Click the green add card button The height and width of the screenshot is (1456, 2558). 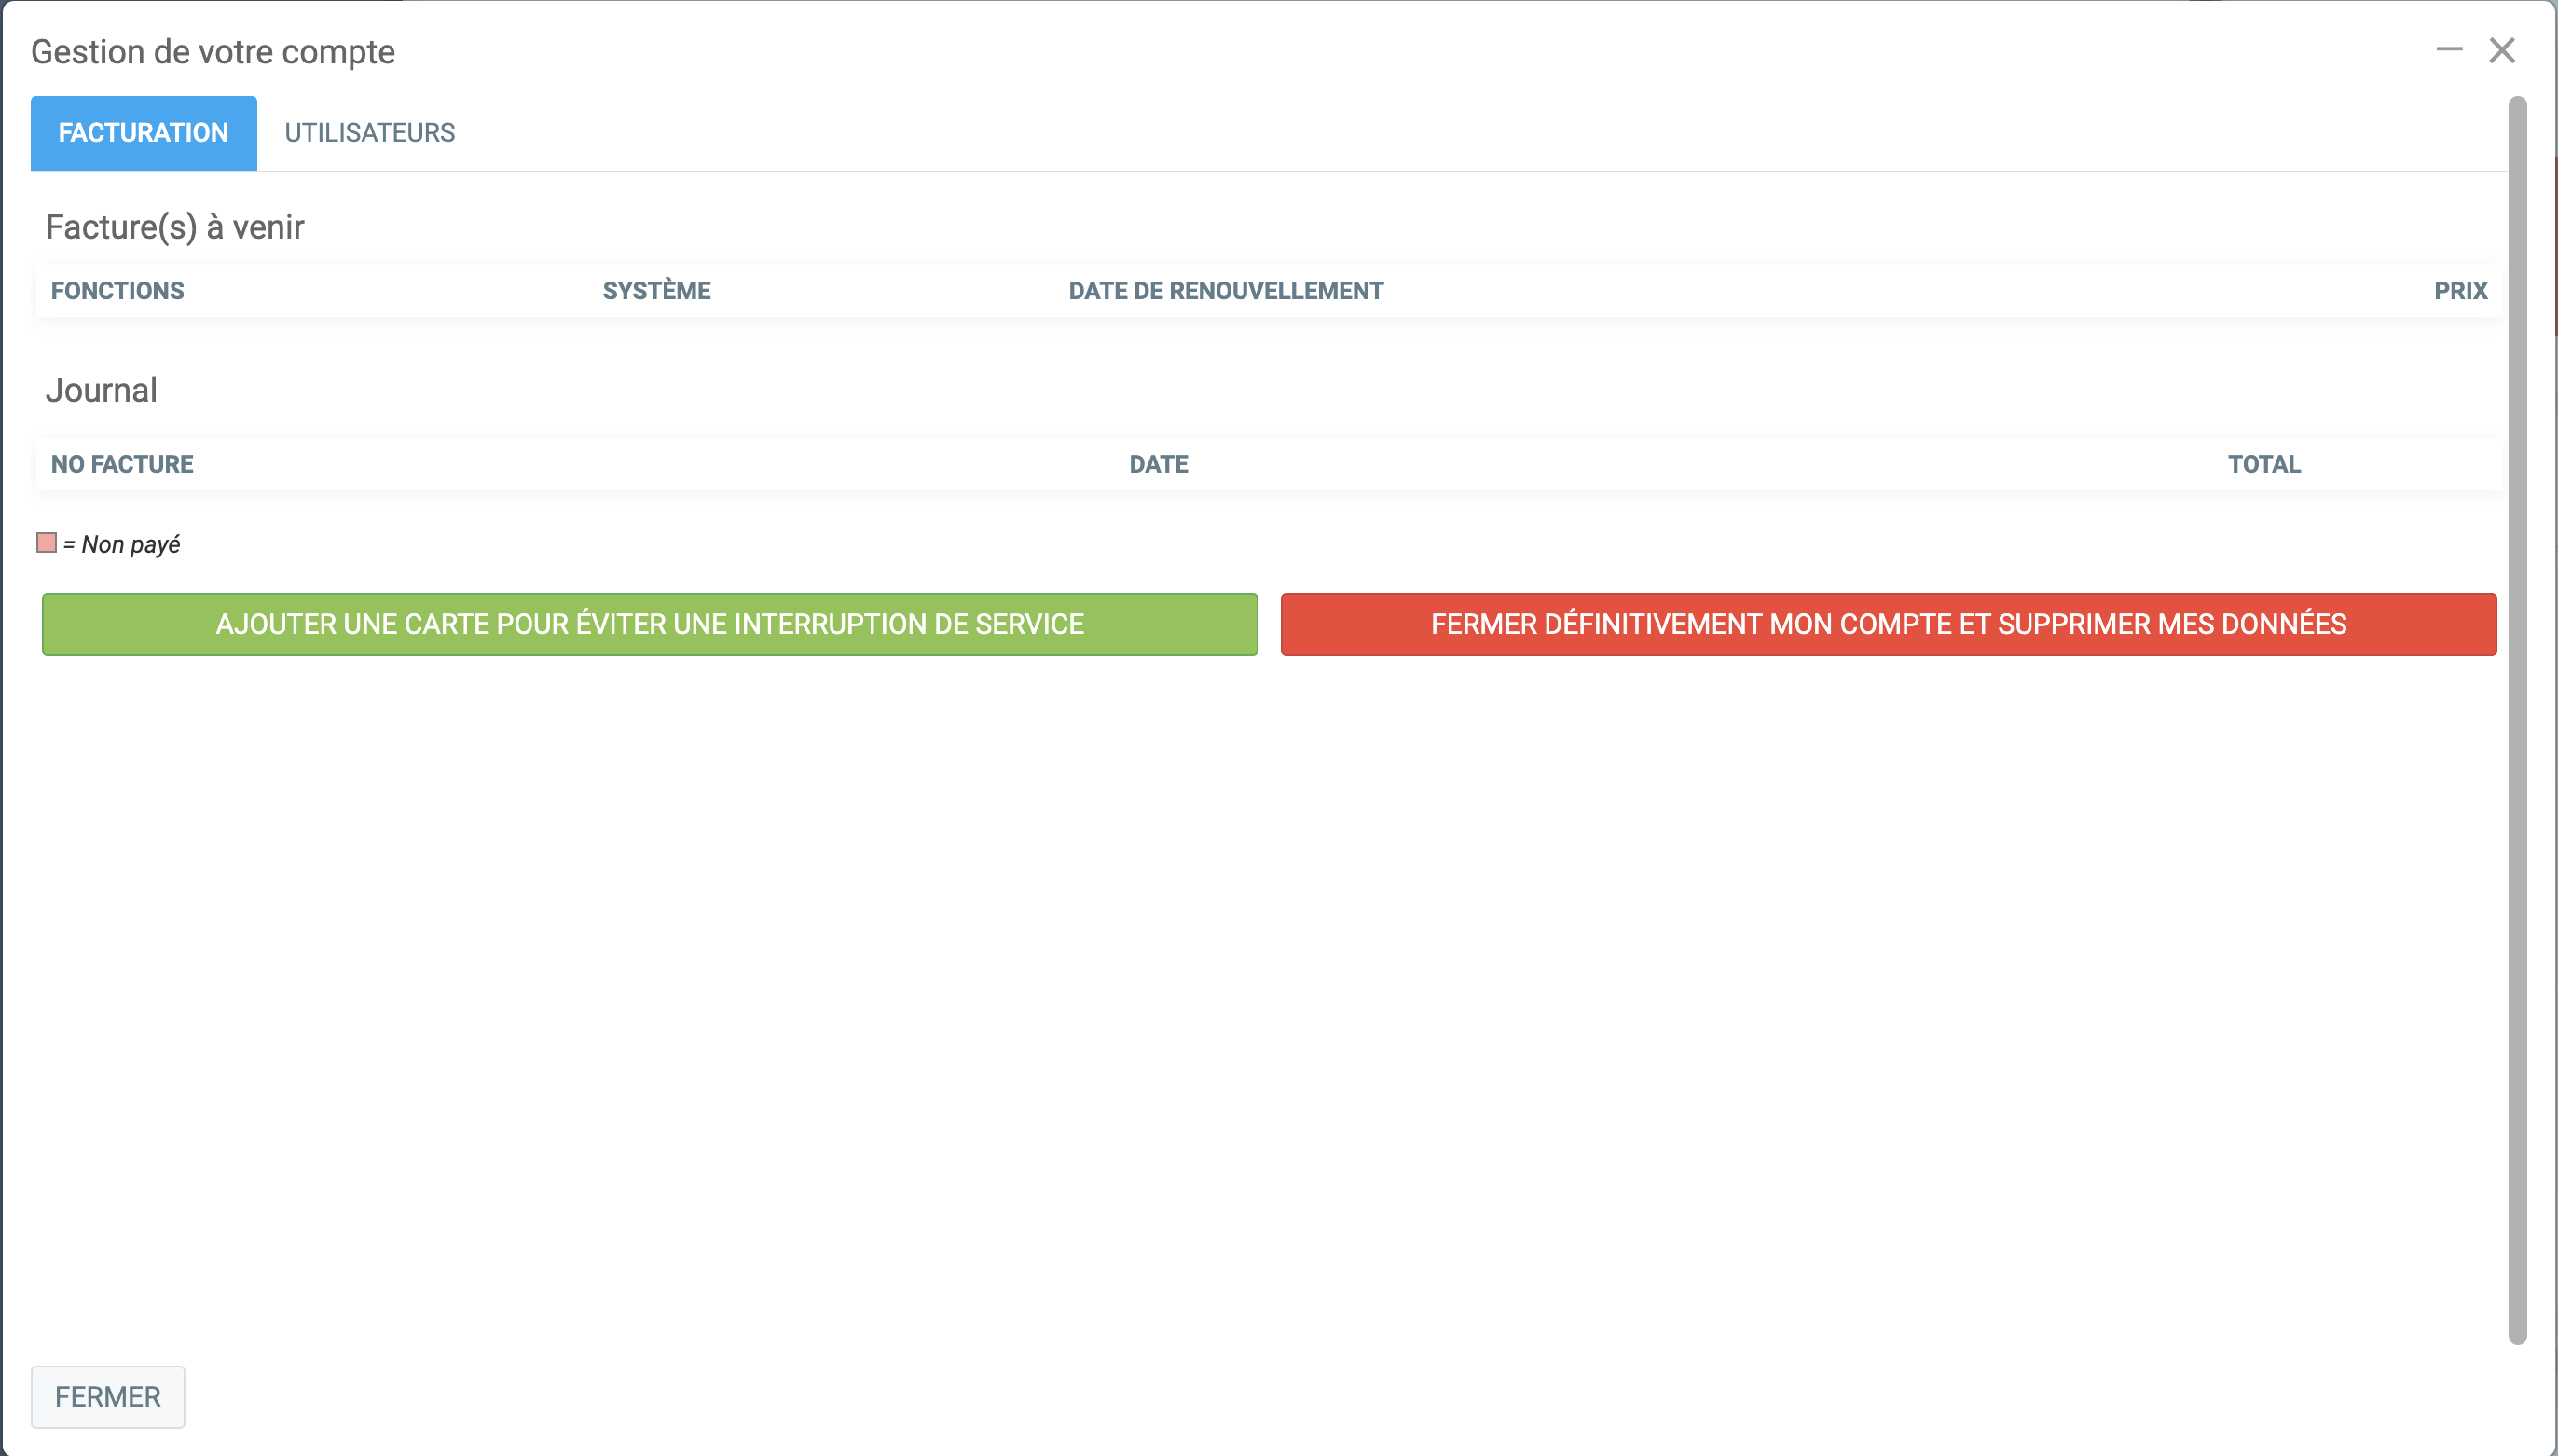tap(649, 624)
